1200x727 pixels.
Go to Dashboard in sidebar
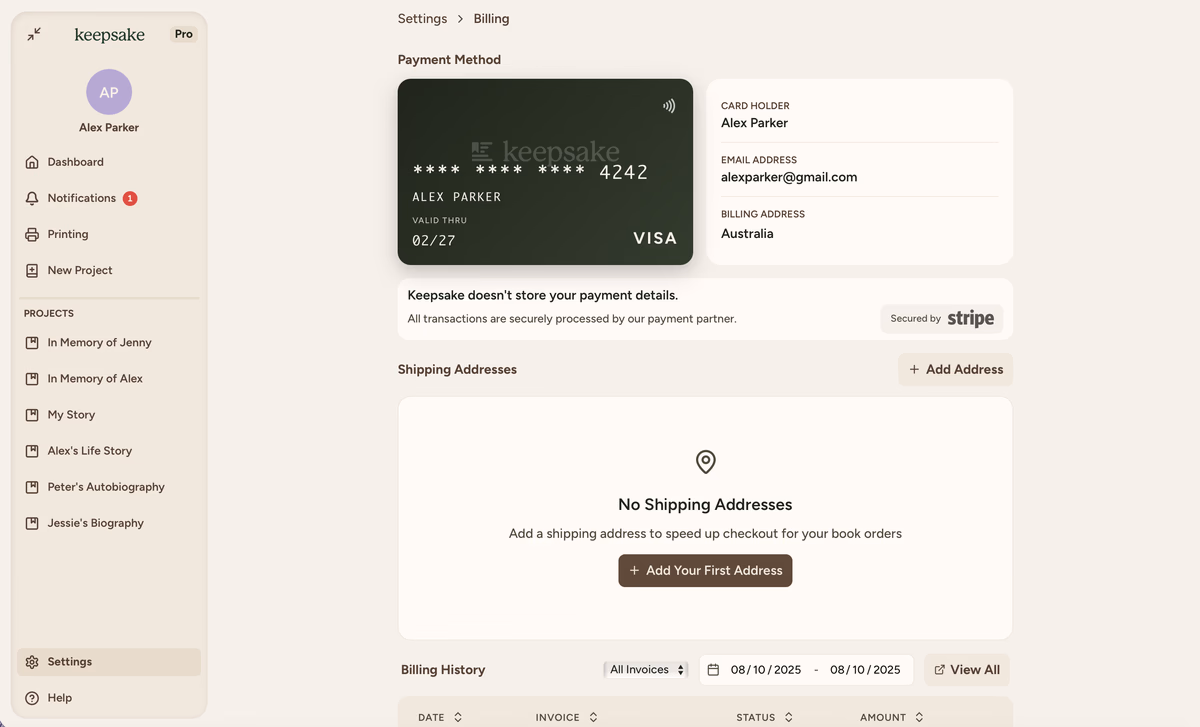click(75, 162)
